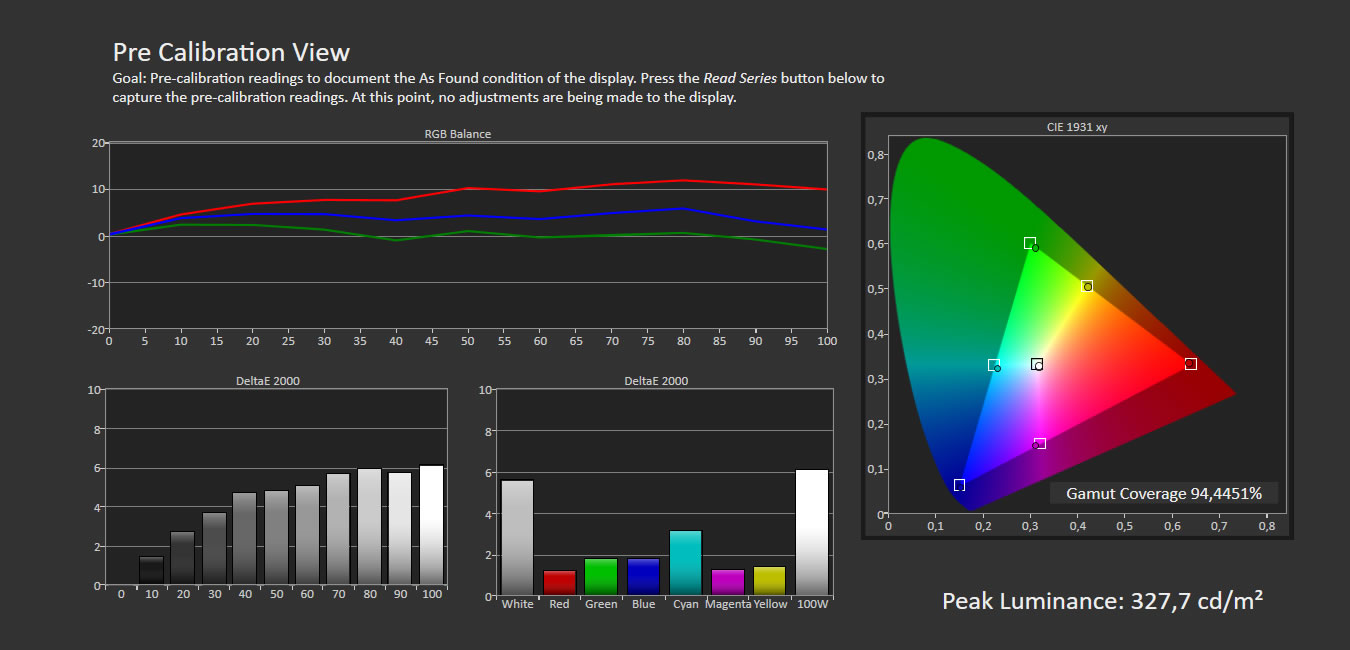Click the Red bar in DeltaE color chart
The image size is (1350, 650).
coord(559,583)
